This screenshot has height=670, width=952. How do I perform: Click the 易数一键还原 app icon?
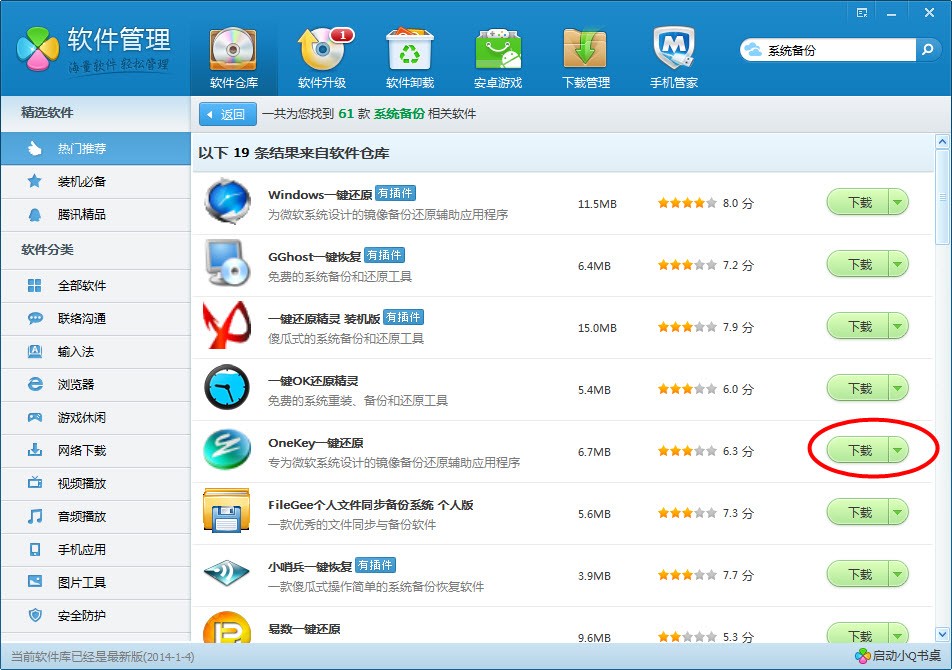point(227,628)
